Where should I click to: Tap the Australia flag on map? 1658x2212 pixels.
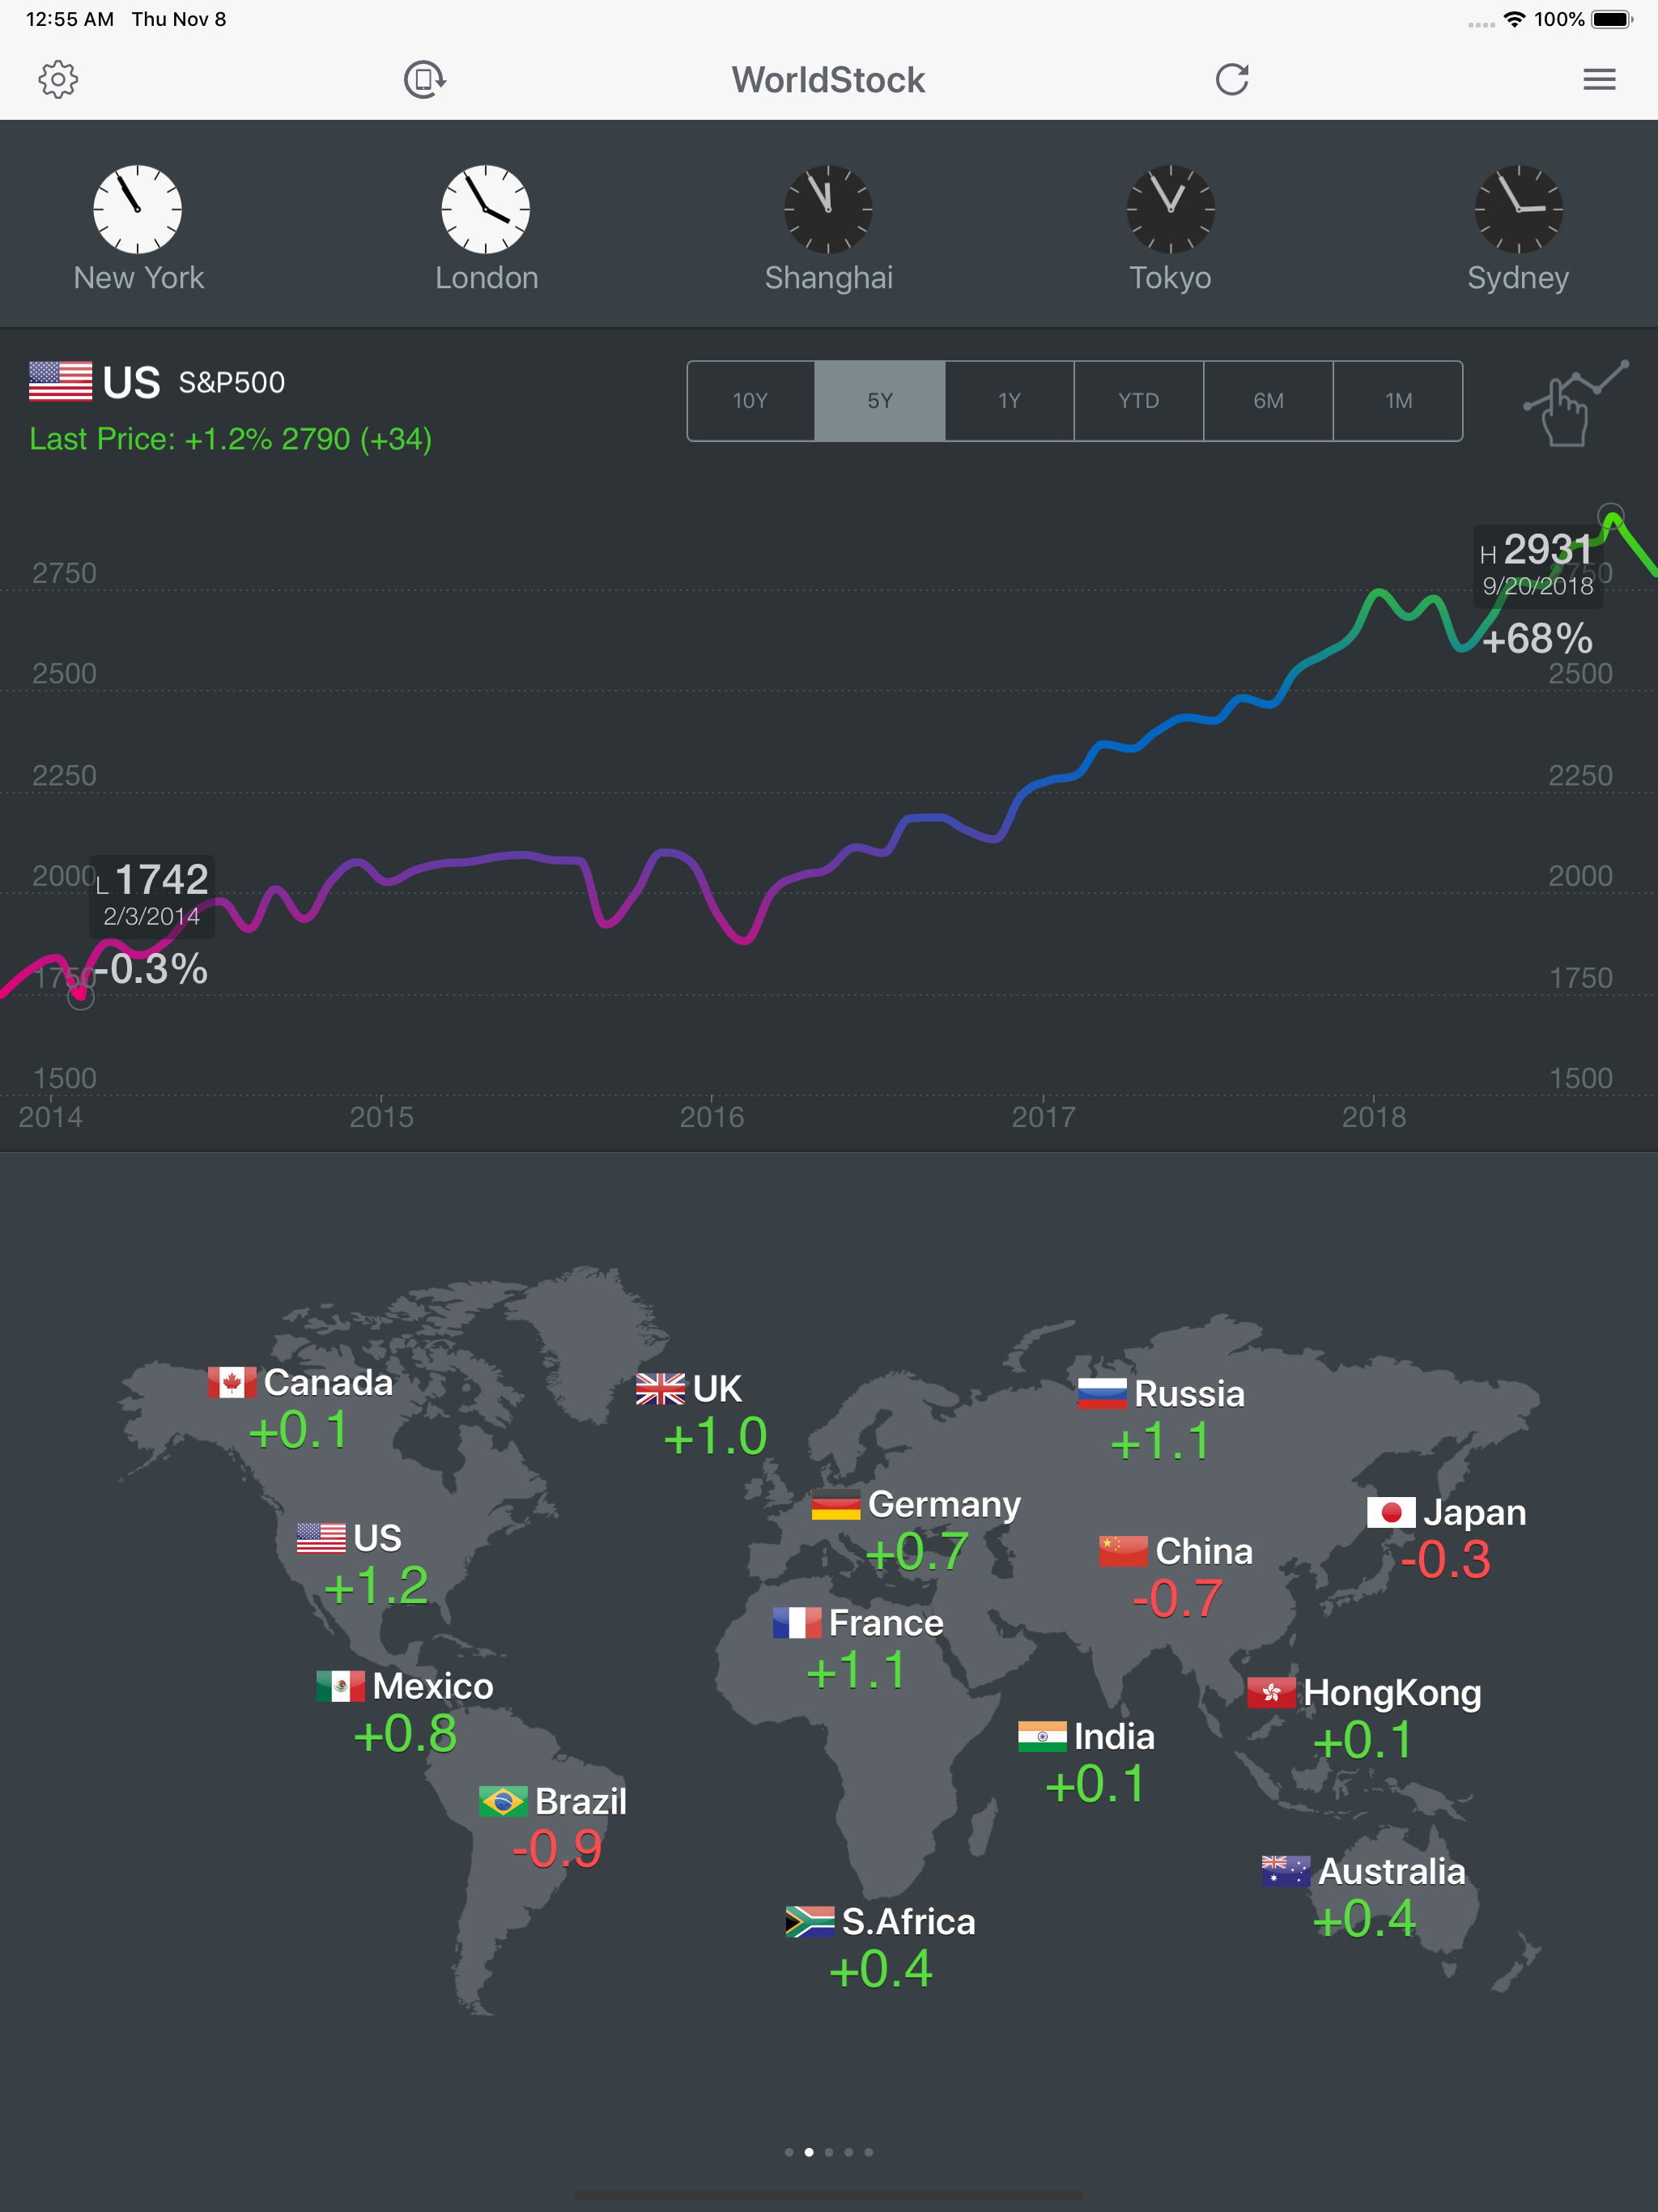pyautogui.click(x=1286, y=1871)
